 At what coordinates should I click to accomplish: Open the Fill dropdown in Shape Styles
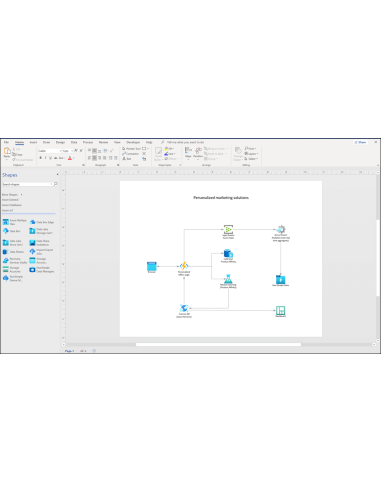tap(169, 149)
